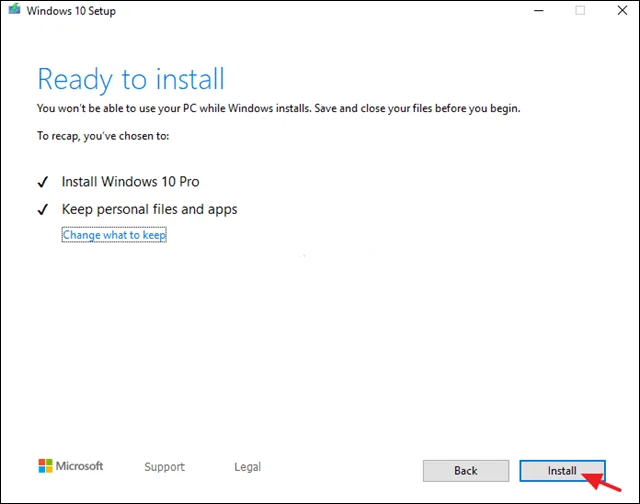Go back with the Back button

tap(466, 471)
